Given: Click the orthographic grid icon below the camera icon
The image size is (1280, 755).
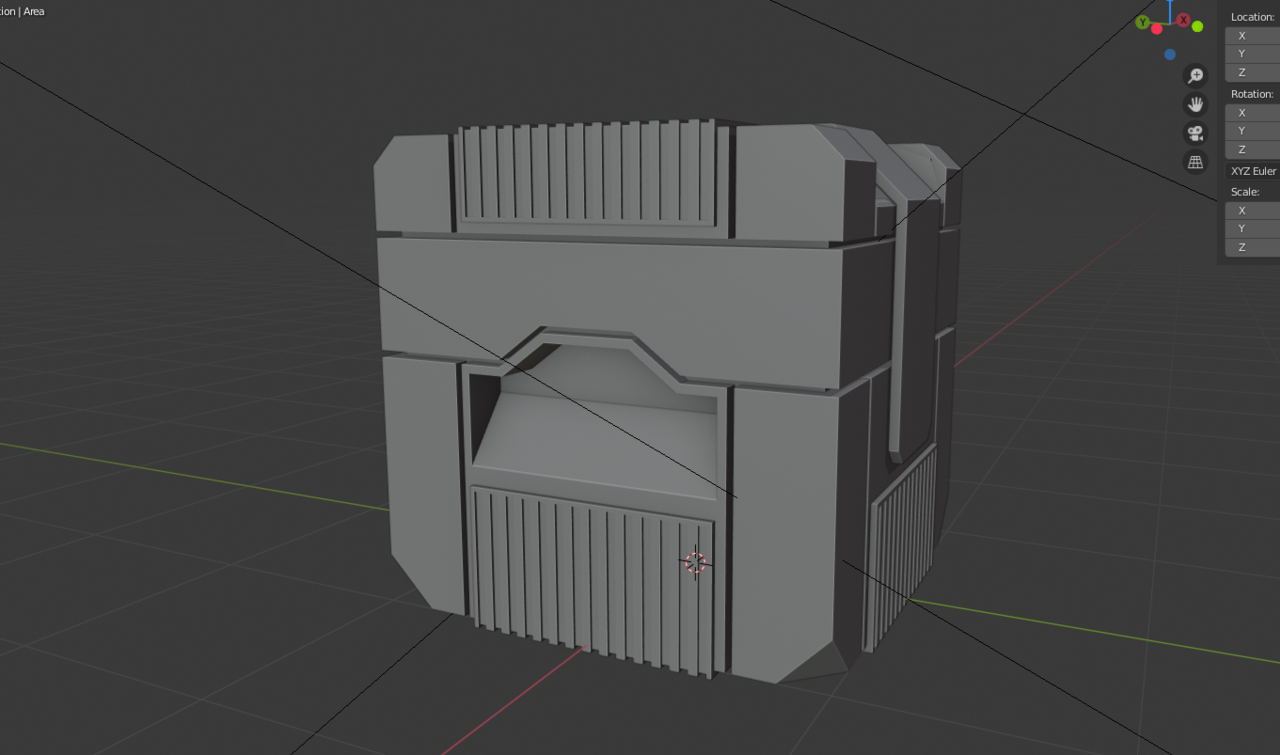Looking at the screenshot, I should click(1195, 161).
